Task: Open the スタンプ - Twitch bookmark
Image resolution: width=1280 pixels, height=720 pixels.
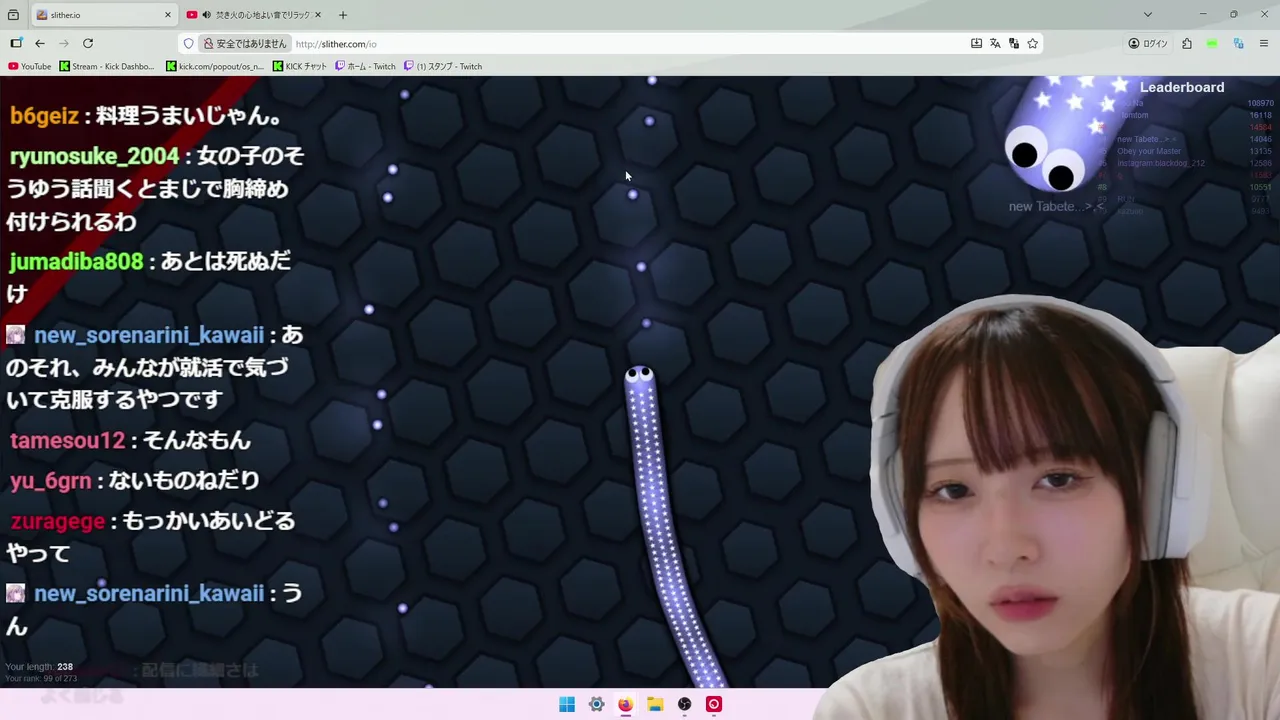Action: pyautogui.click(x=443, y=66)
